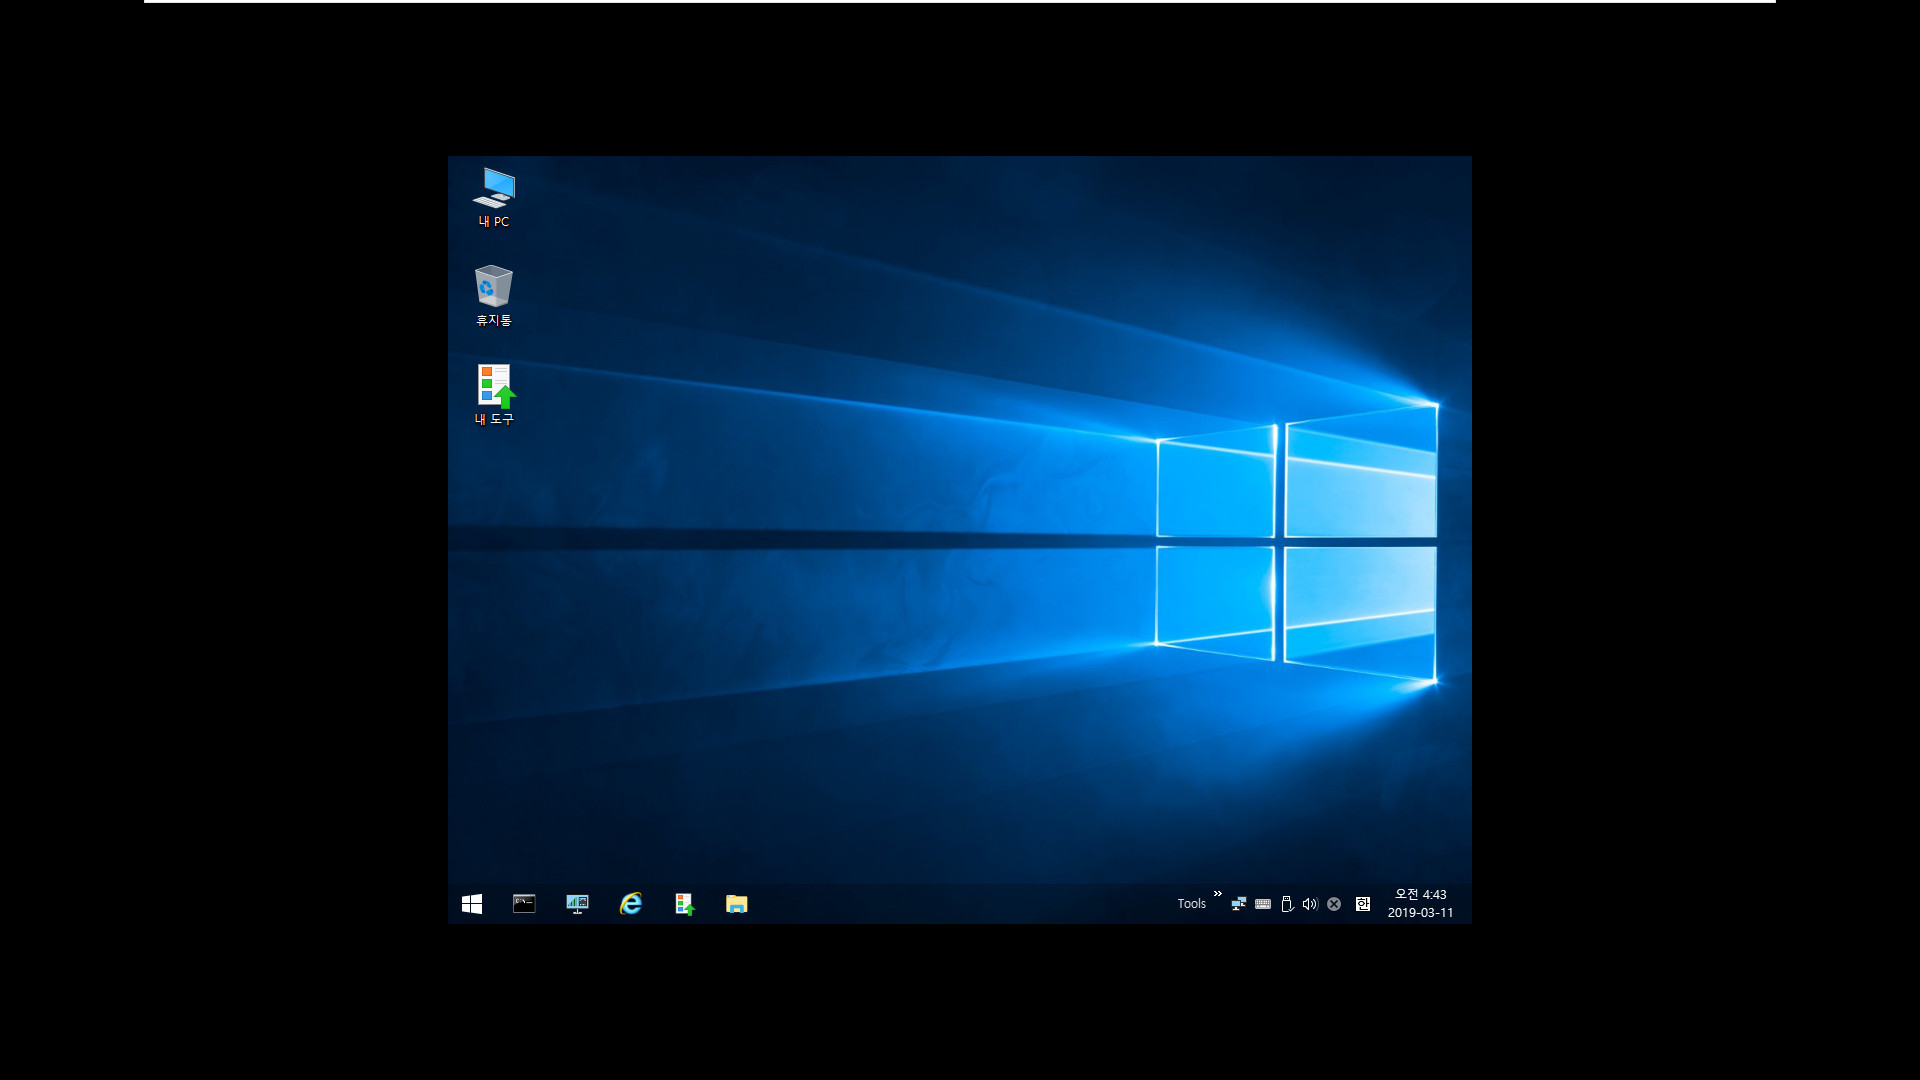Toggle the 한 Korean input mode indicator
This screenshot has height=1080, width=1920.
click(x=1363, y=904)
